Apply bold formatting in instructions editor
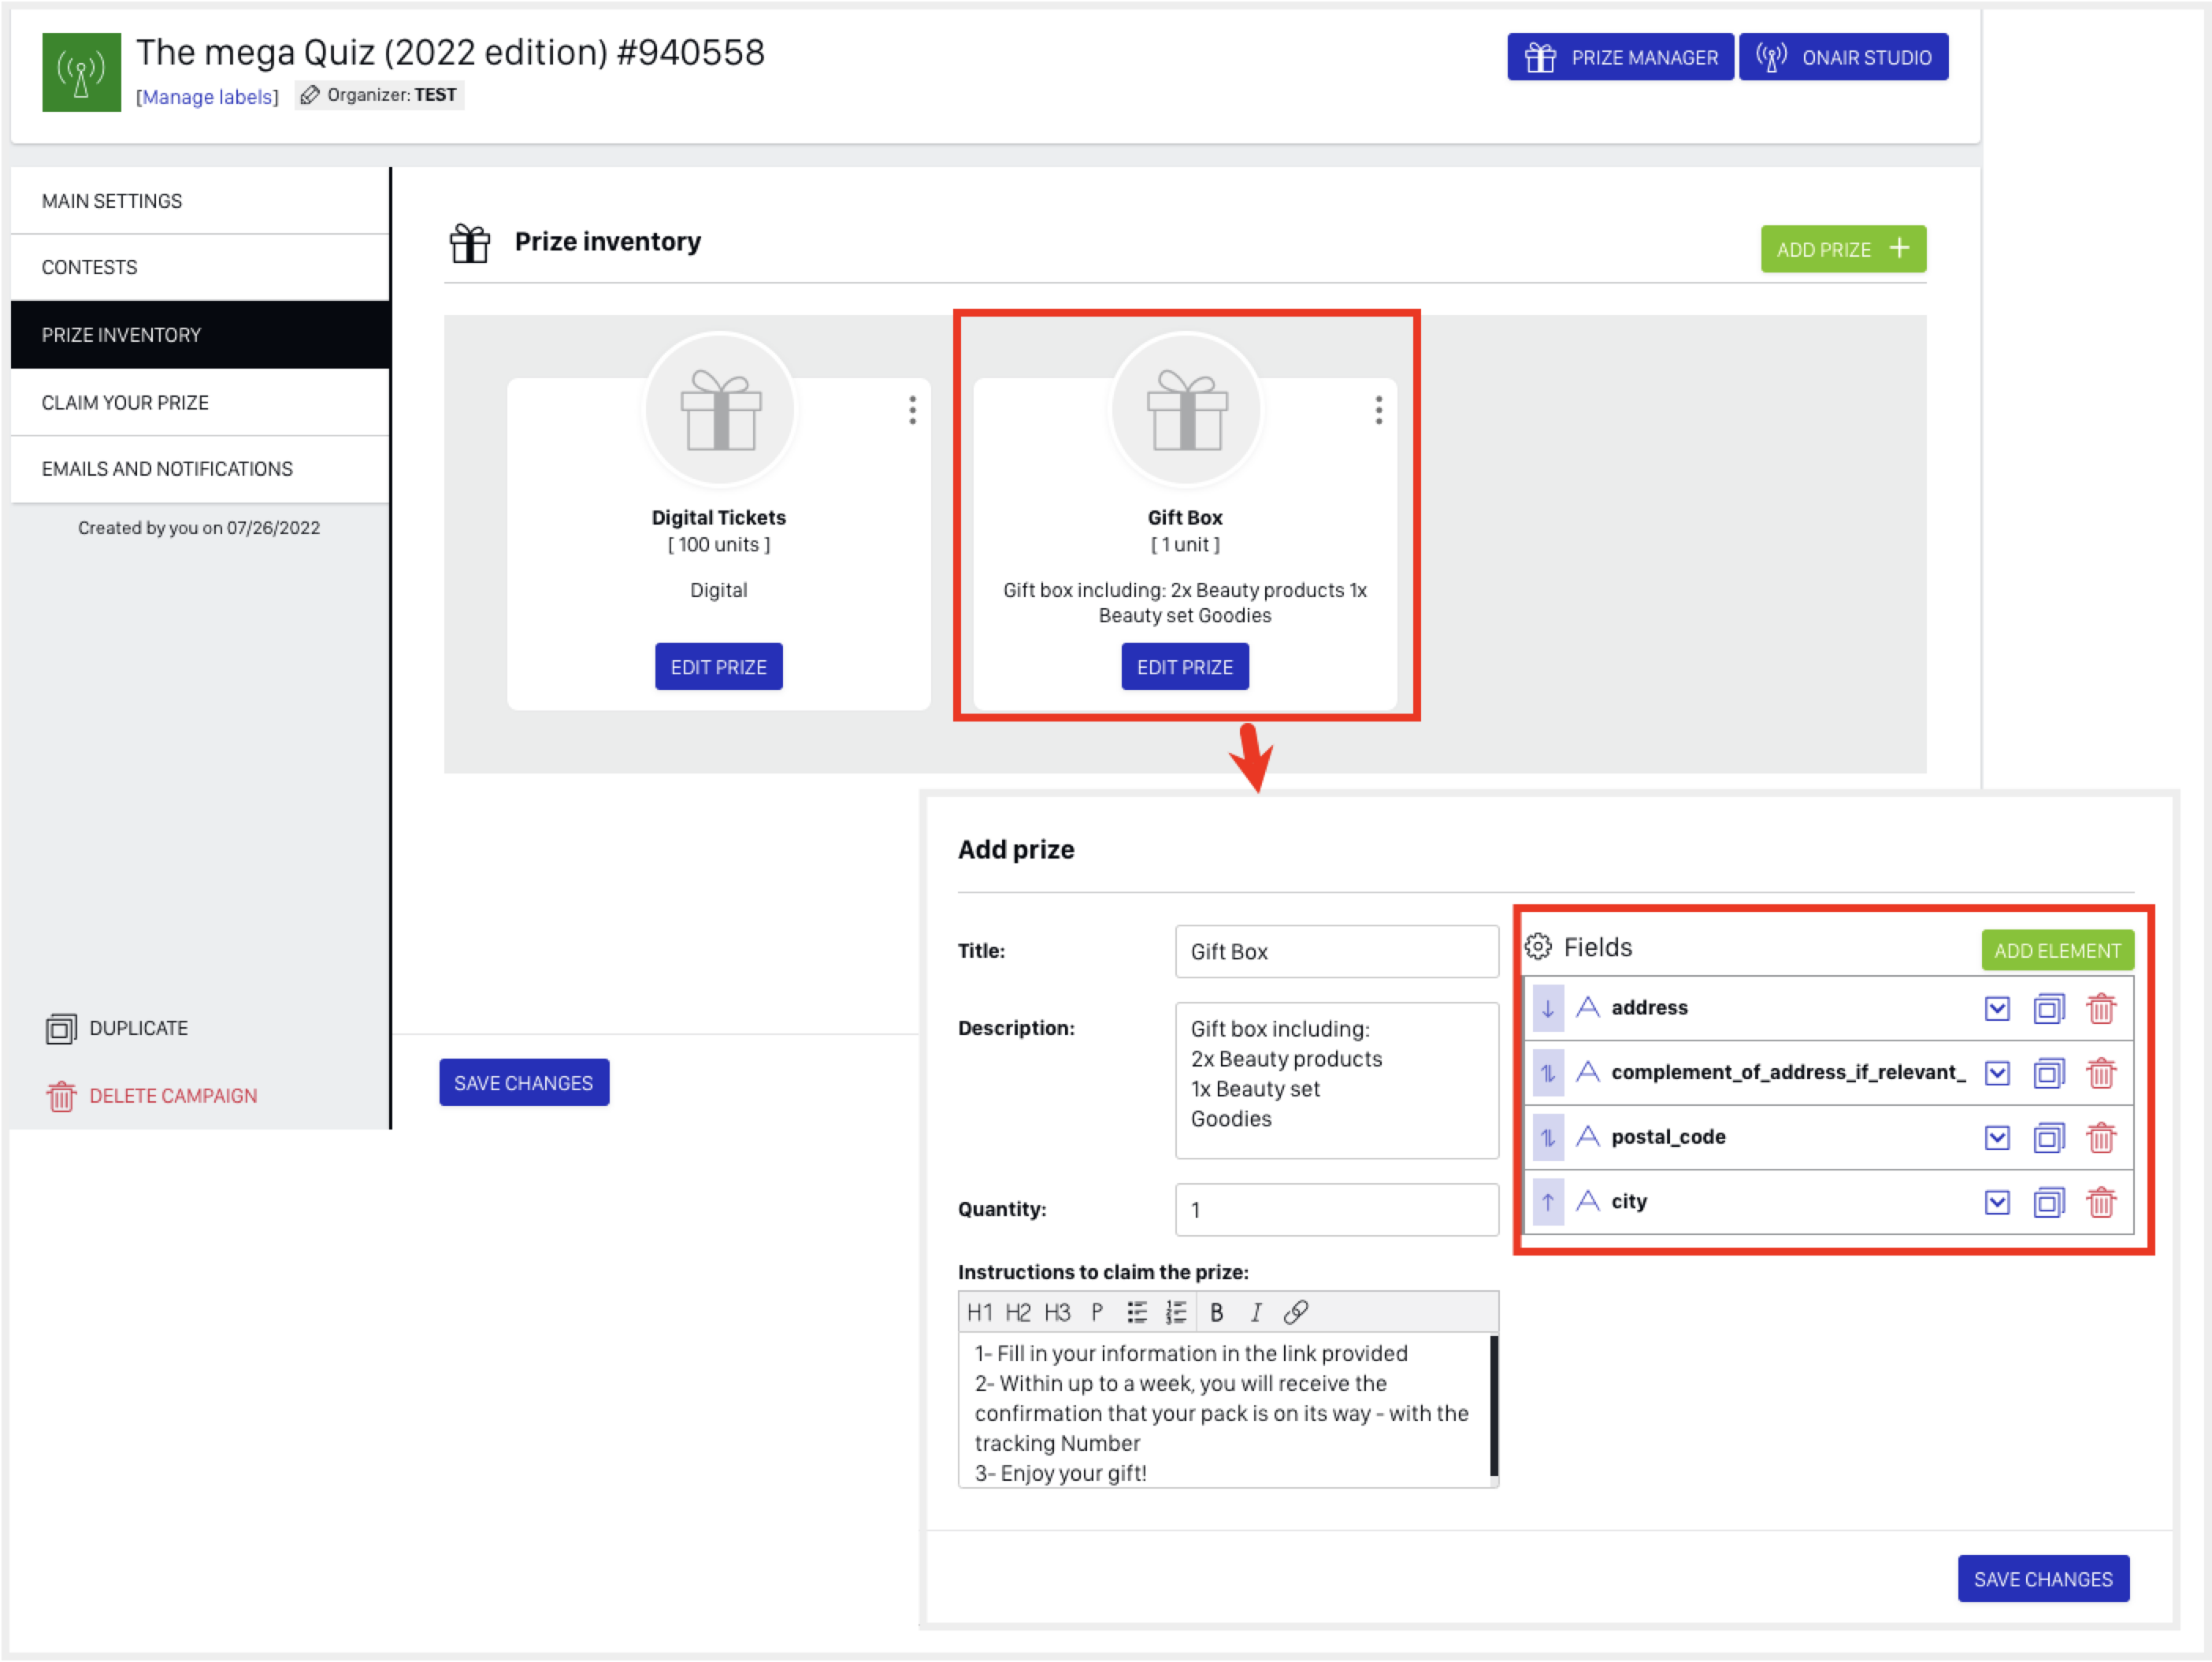The width and height of the screenshot is (2212, 1662). pyautogui.click(x=1216, y=1312)
